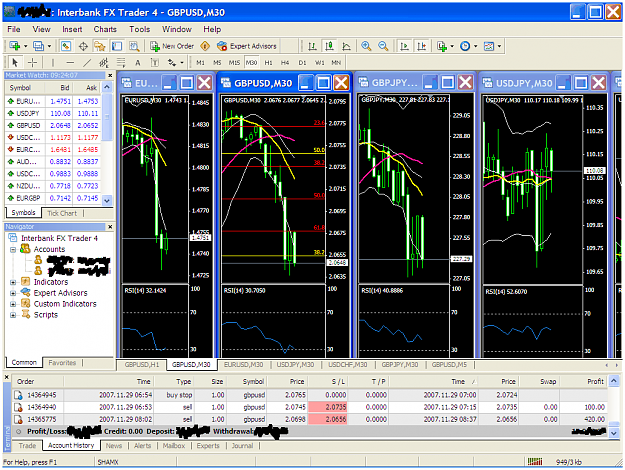The height and width of the screenshot is (470, 625).
Task: Expand the Scripts tree node
Action: (x=13, y=315)
